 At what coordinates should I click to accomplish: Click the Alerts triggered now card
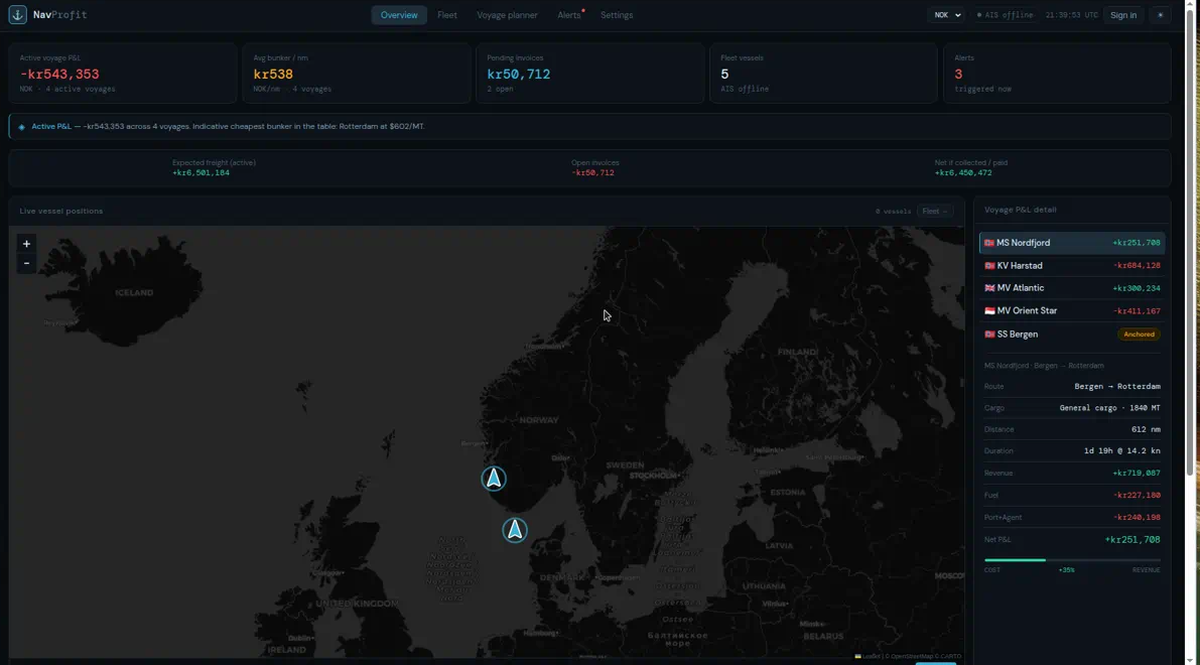click(x=1057, y=73)
